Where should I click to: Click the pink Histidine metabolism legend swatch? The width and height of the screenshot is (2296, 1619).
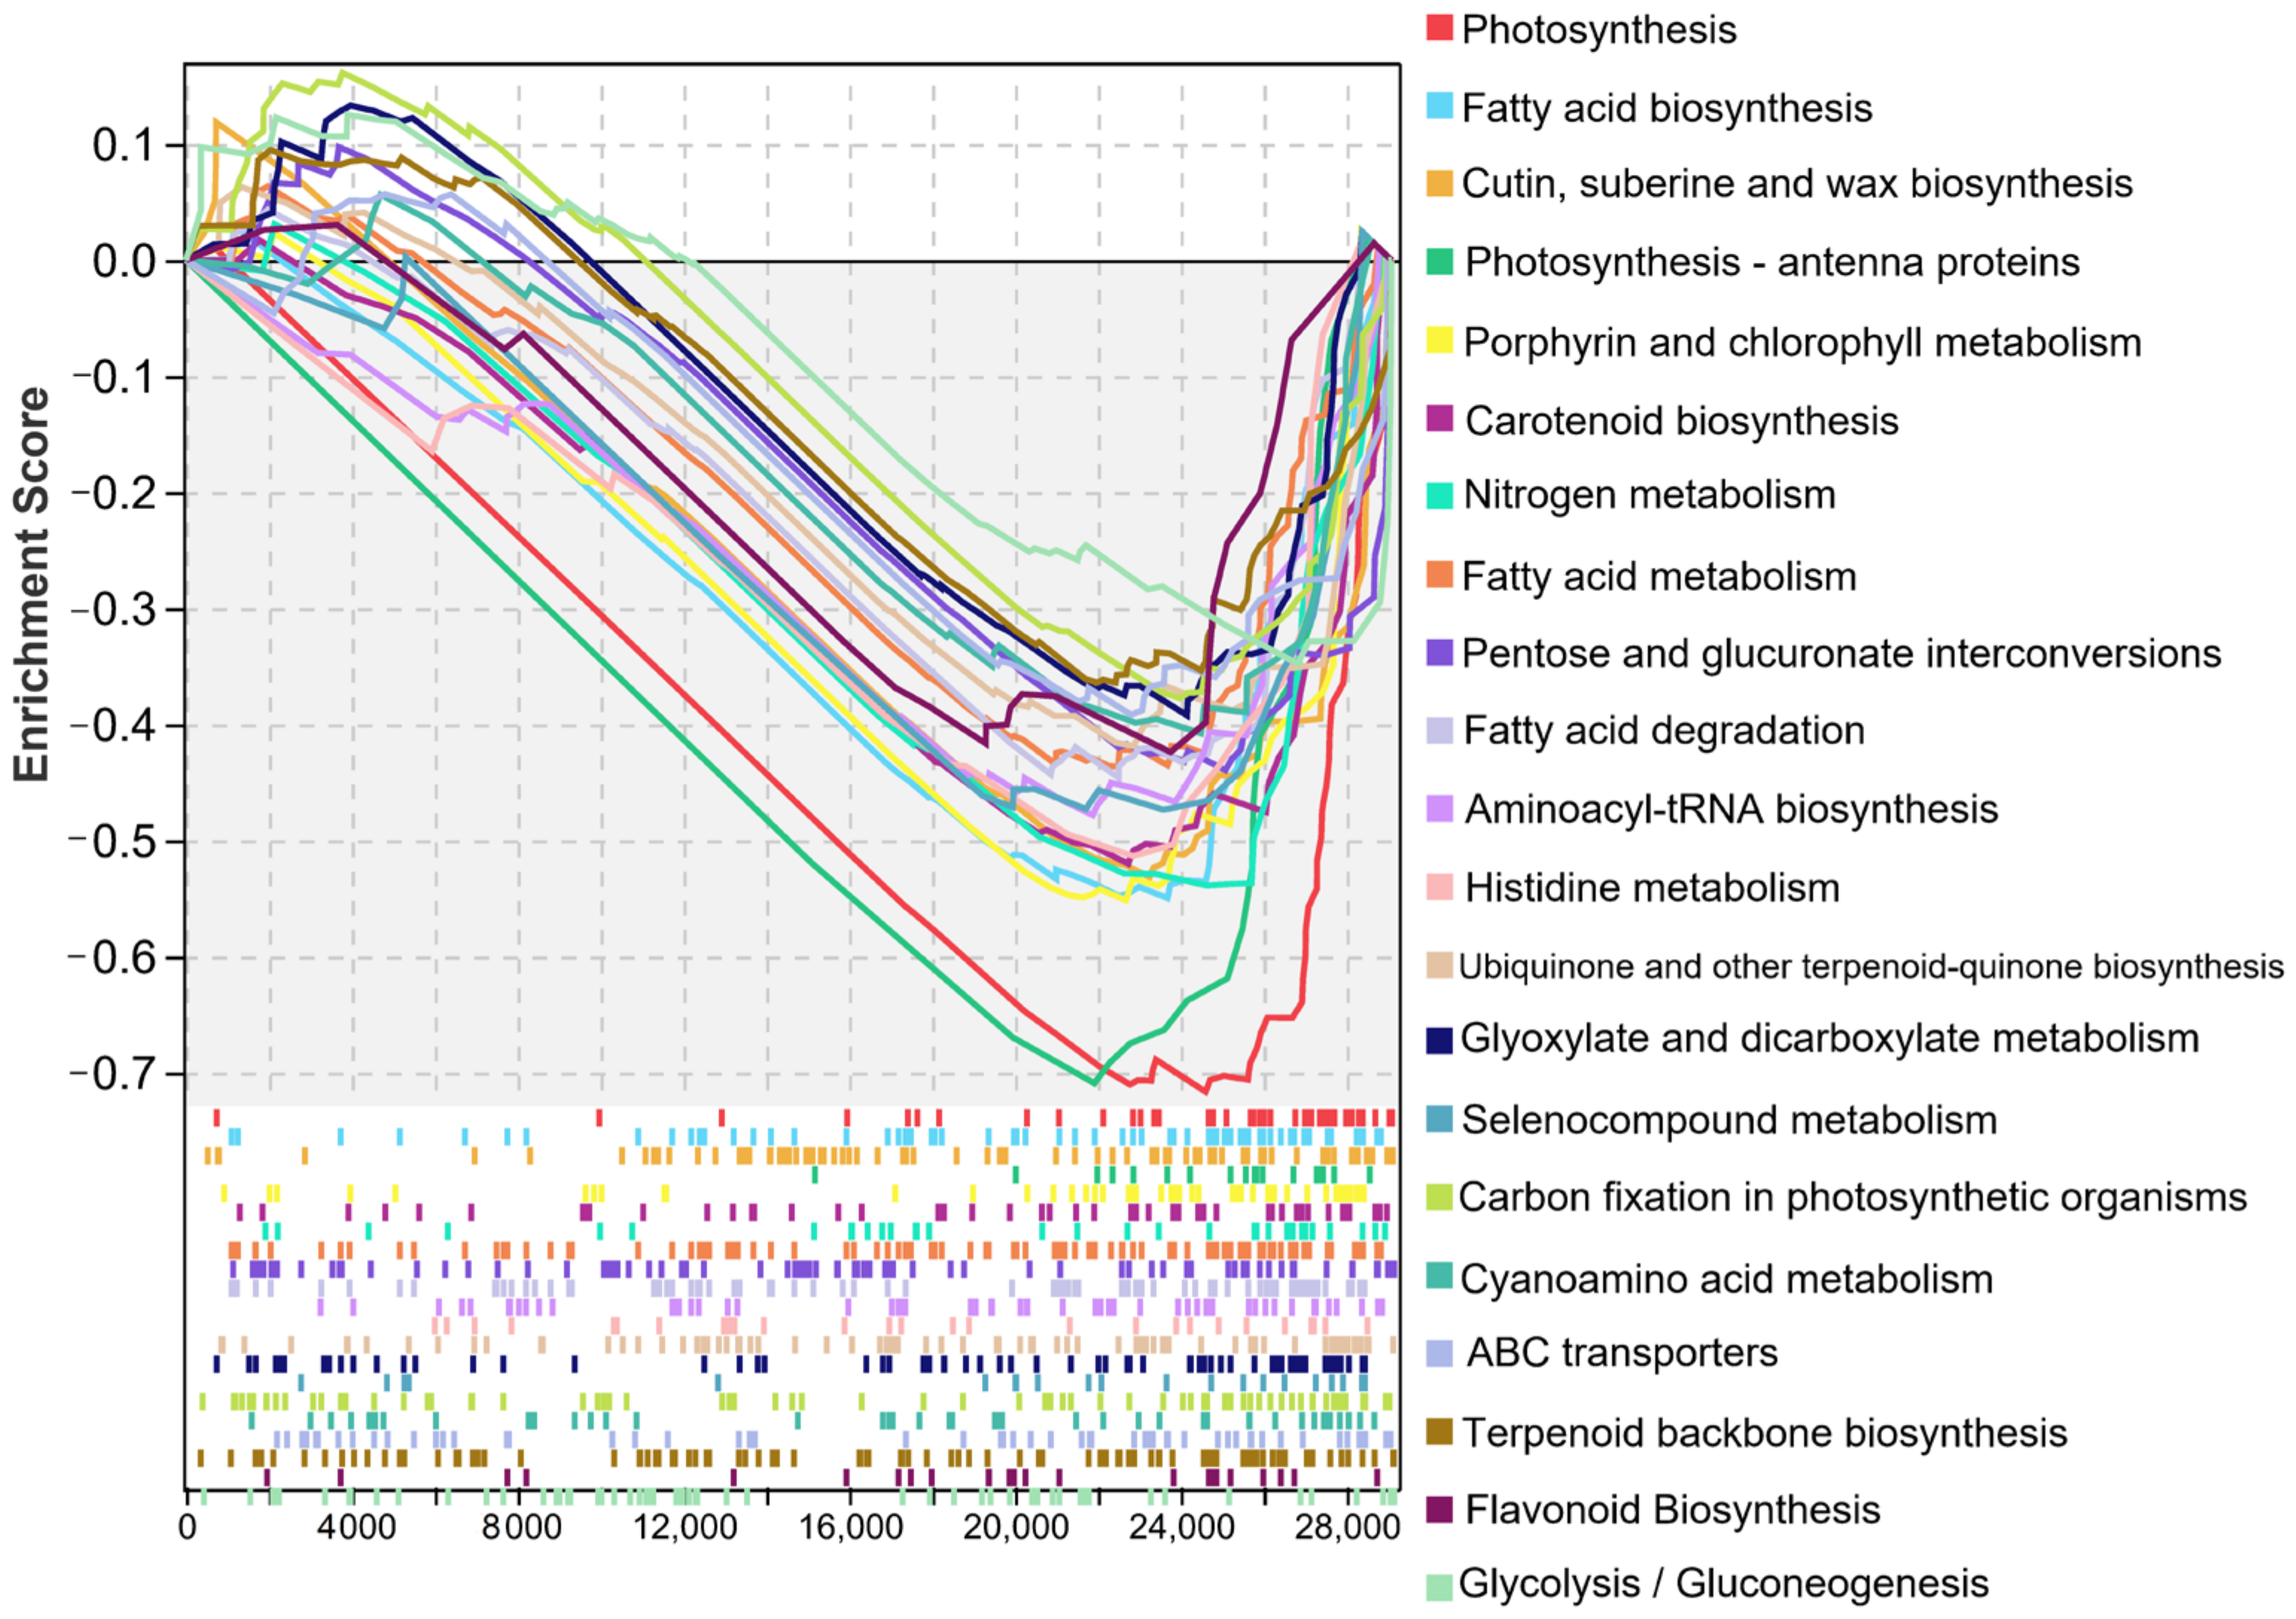[x=1439, y=887]
